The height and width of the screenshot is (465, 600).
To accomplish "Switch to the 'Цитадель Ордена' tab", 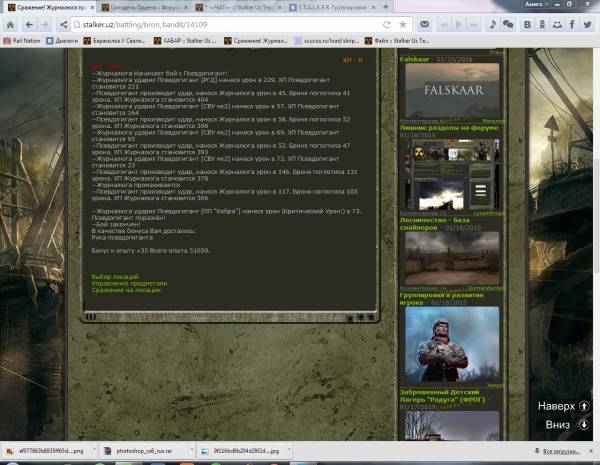I will click(145, 7).
